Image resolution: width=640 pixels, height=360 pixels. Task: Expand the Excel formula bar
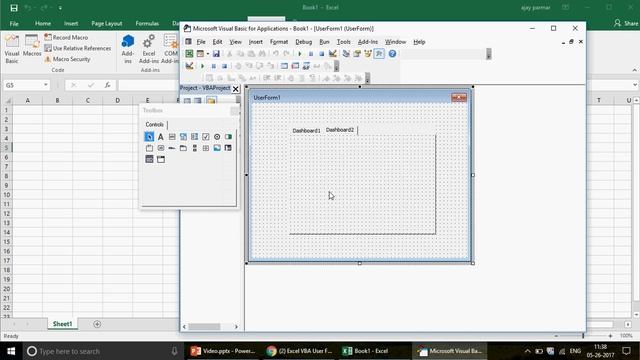(635, 85)
